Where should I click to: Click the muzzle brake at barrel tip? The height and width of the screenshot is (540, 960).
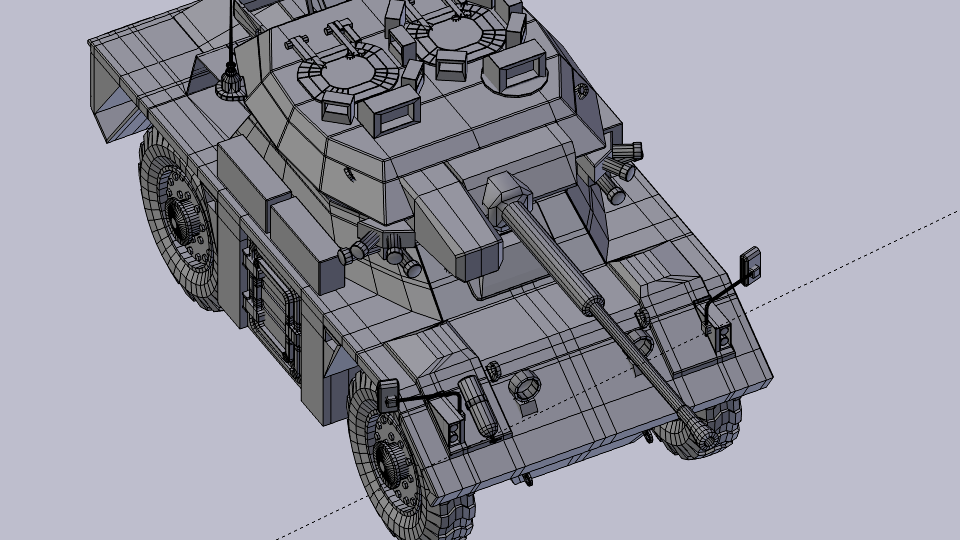click(x=700, y=427)
